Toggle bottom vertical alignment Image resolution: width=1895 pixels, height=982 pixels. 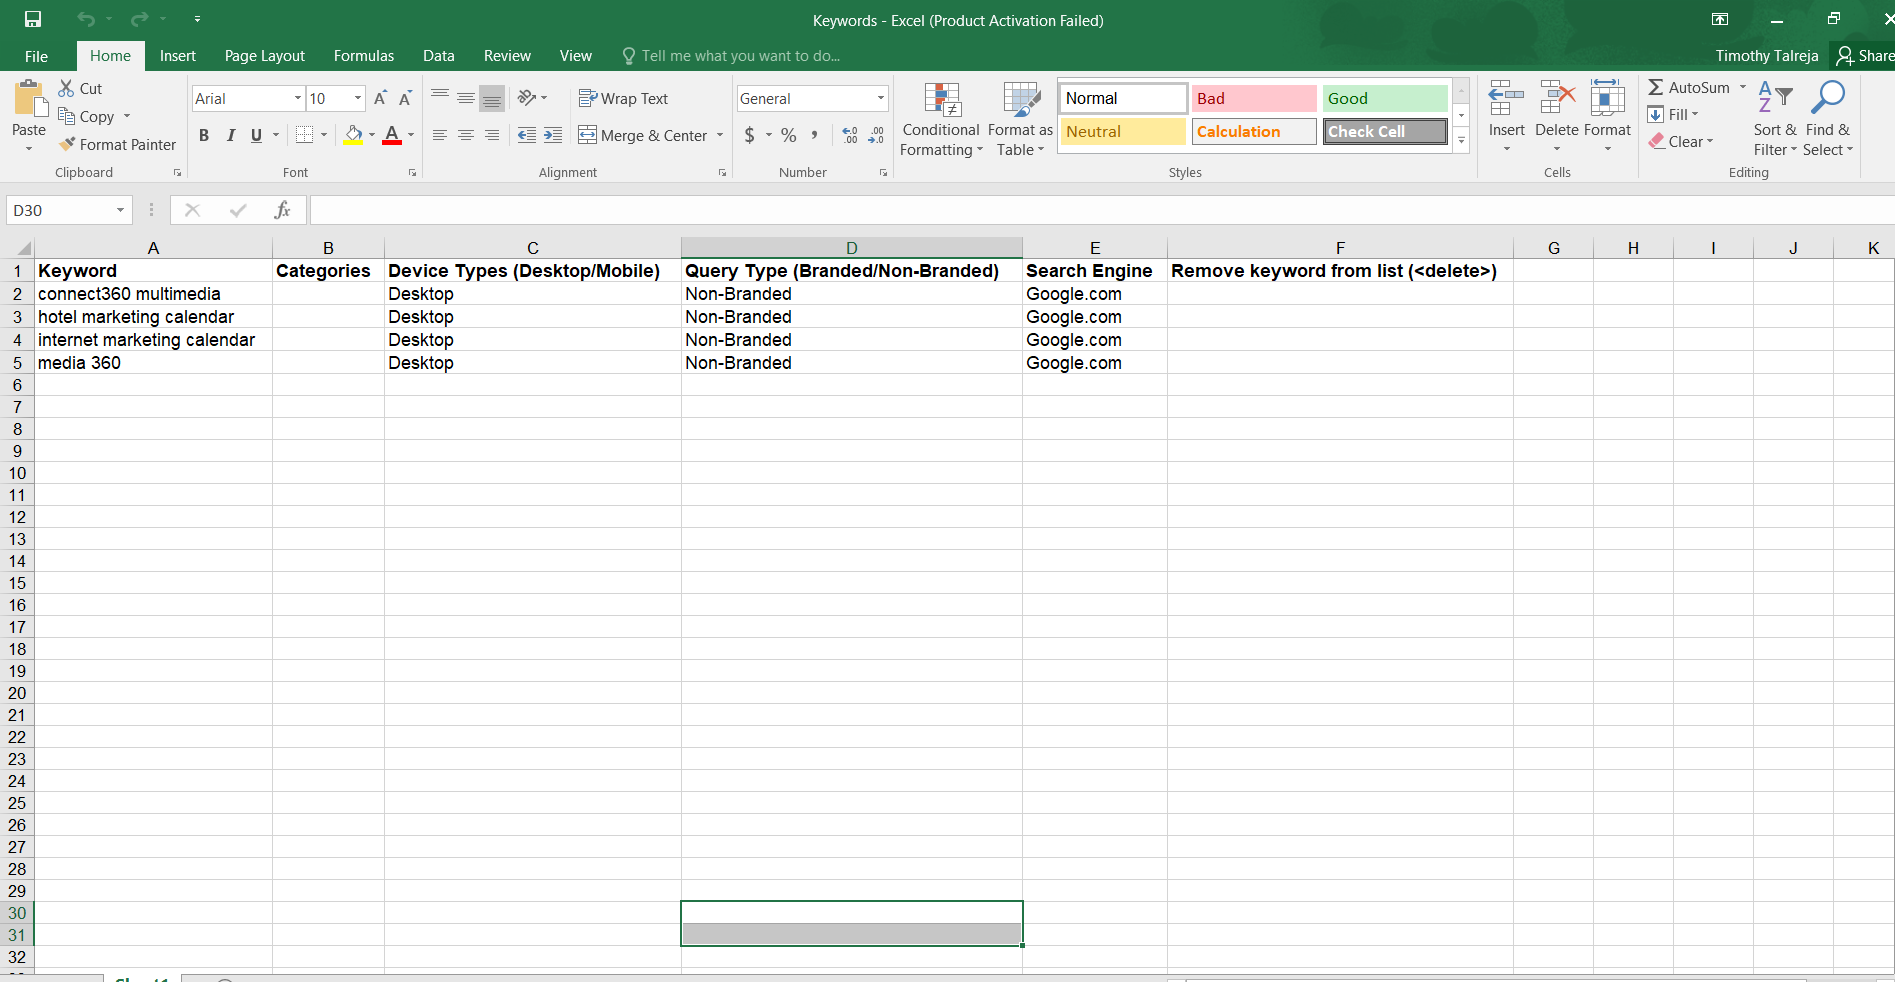coord(492,98)
